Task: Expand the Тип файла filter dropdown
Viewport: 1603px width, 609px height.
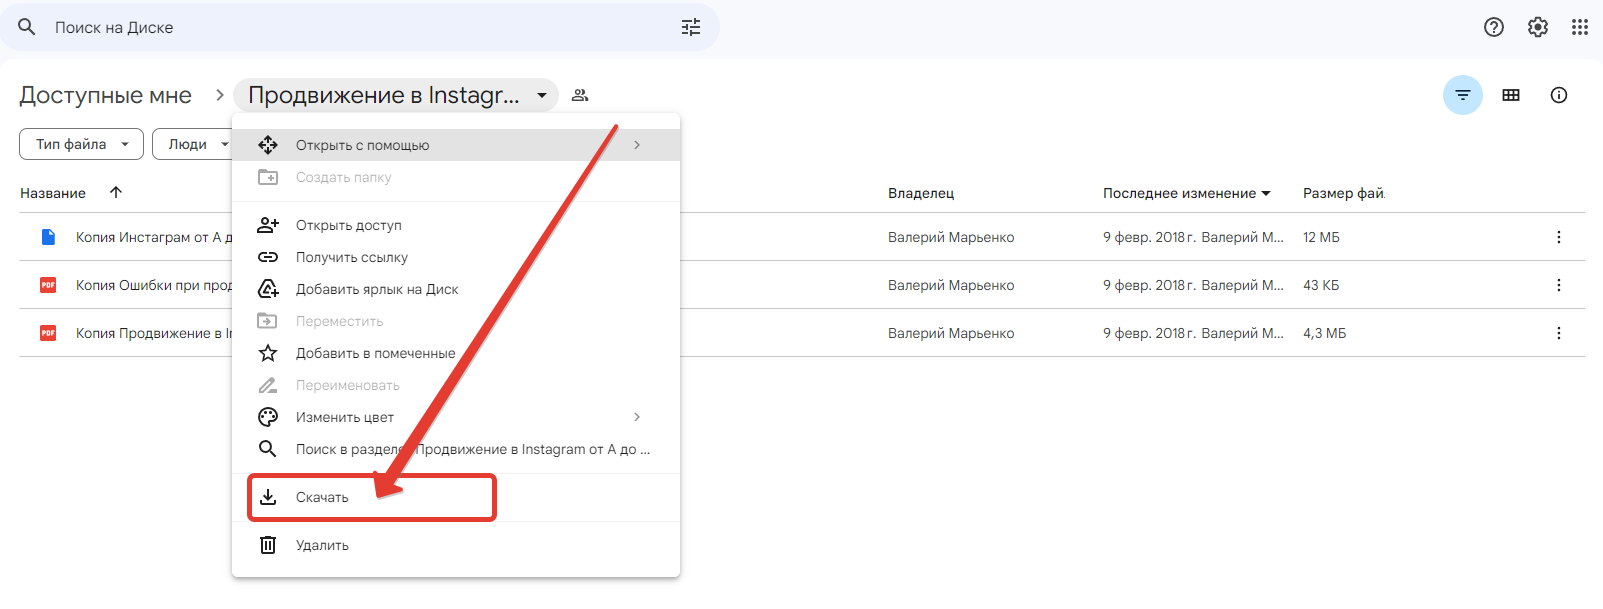Action: (81, 144)
